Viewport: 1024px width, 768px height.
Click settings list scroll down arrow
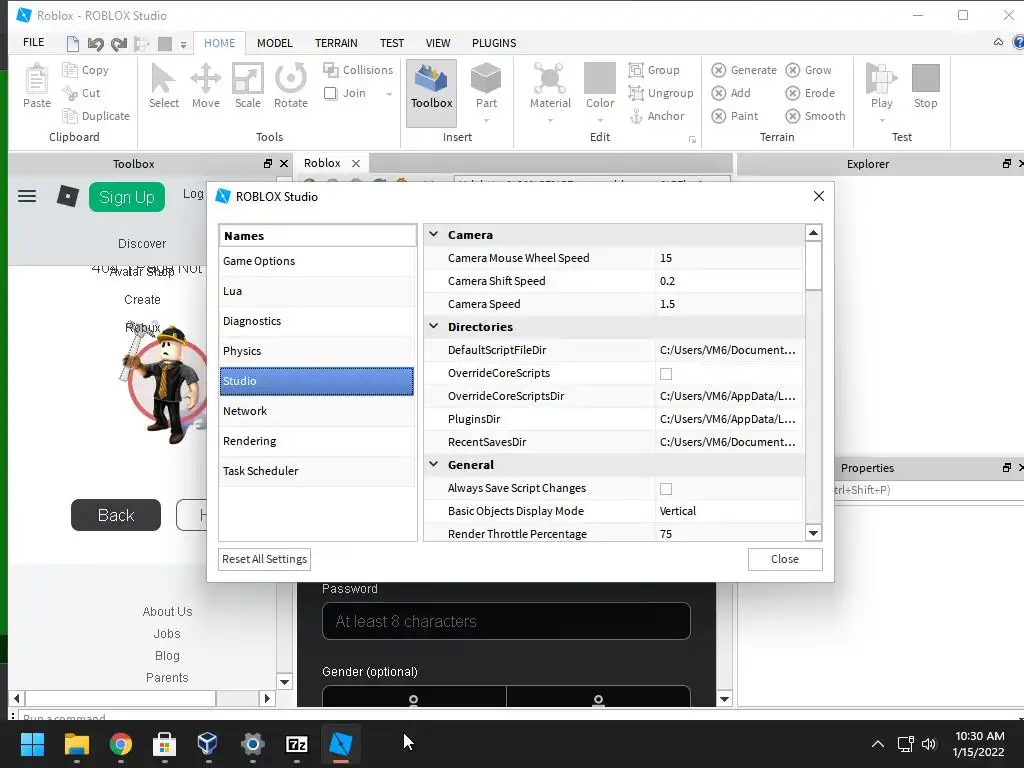tap(813, 533)
